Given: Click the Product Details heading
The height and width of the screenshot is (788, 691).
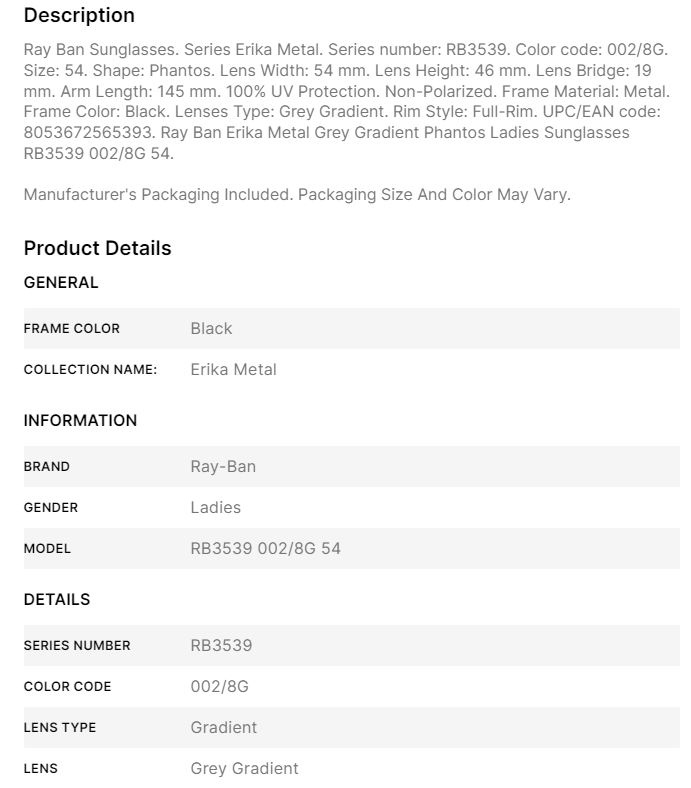Looking at the screenshot, I should pyautogui.click(x=97, y=248).
